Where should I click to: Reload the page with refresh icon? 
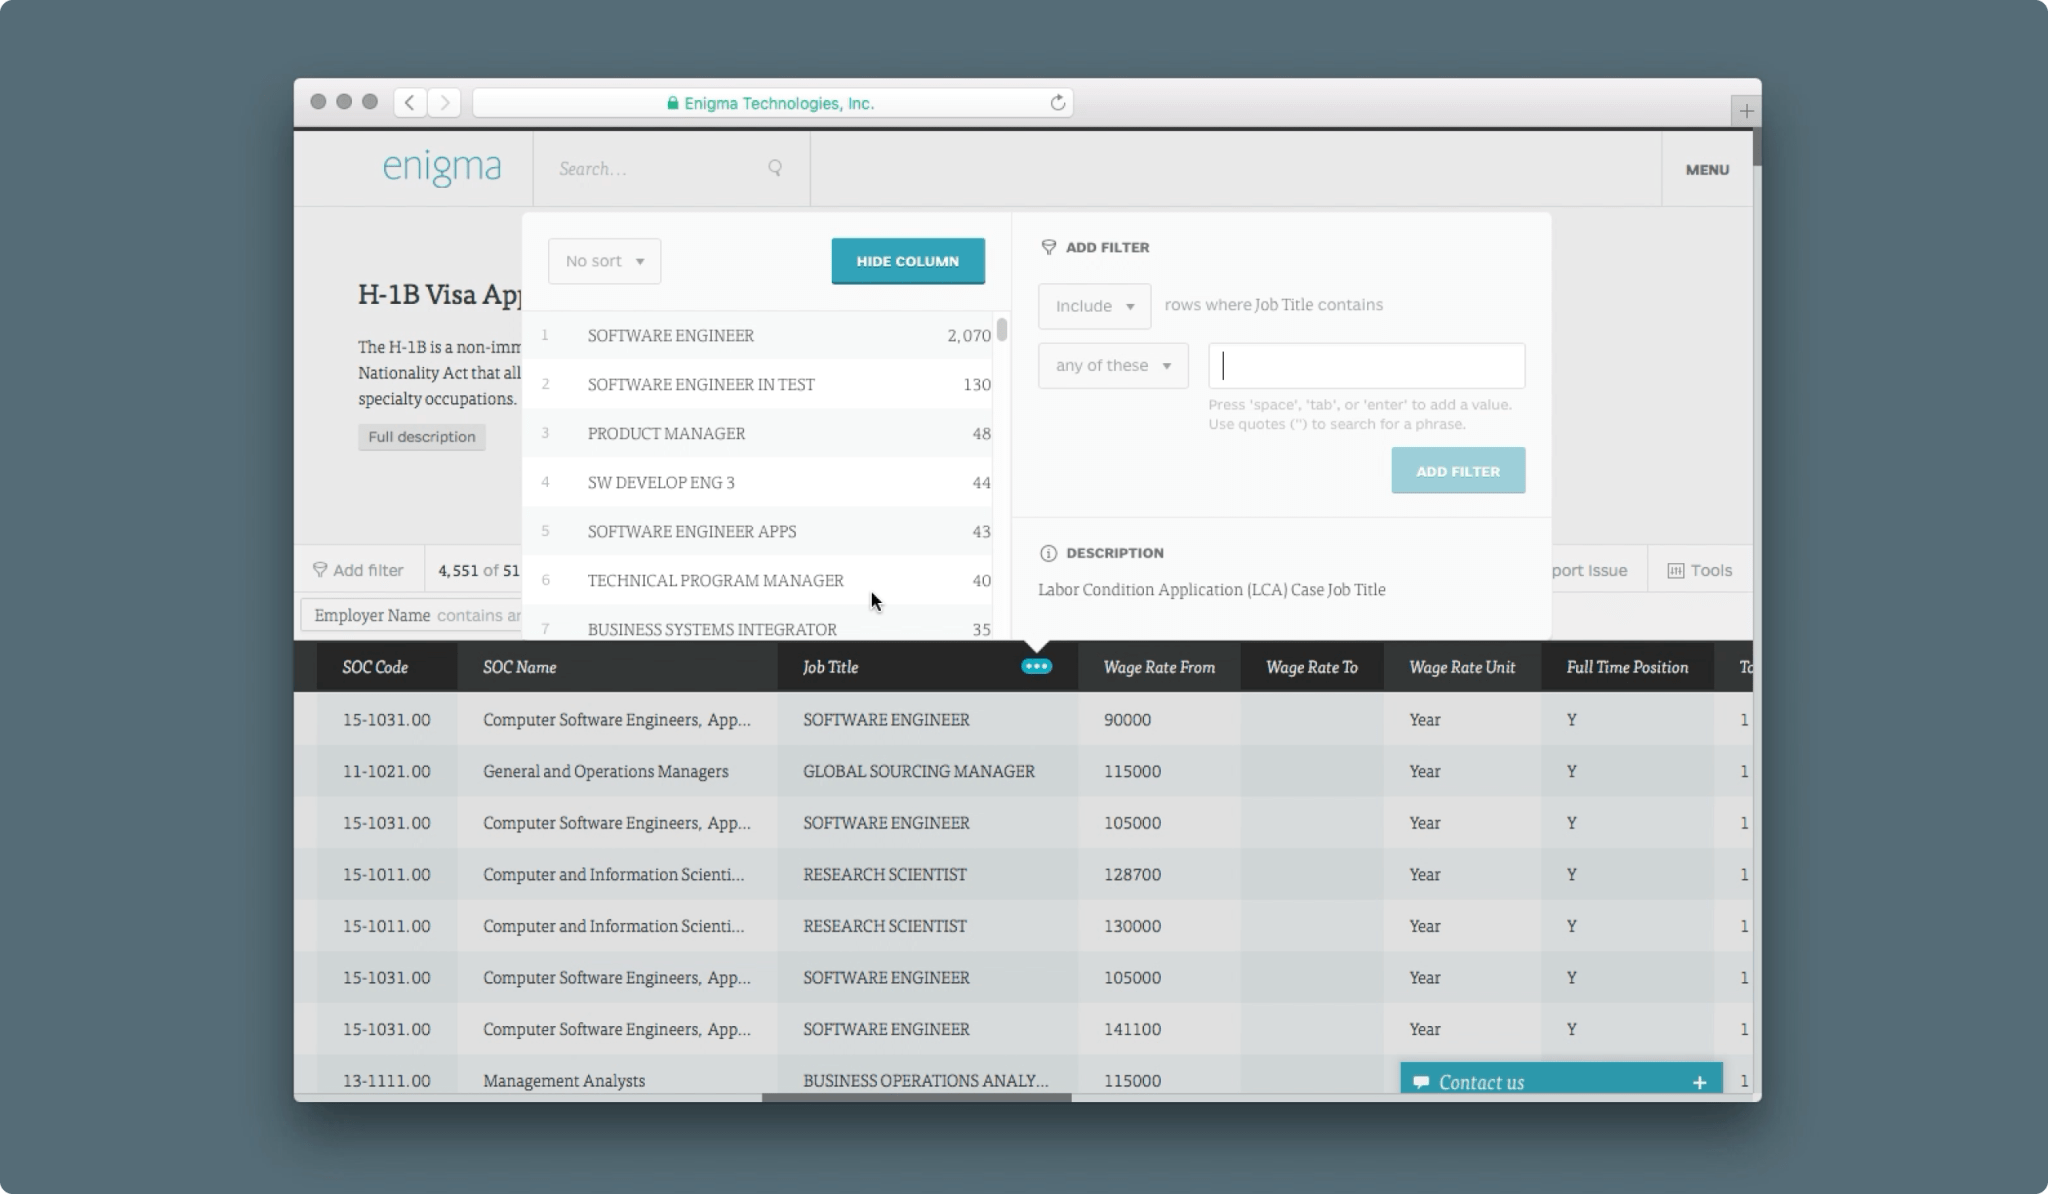coord(1057,103)
